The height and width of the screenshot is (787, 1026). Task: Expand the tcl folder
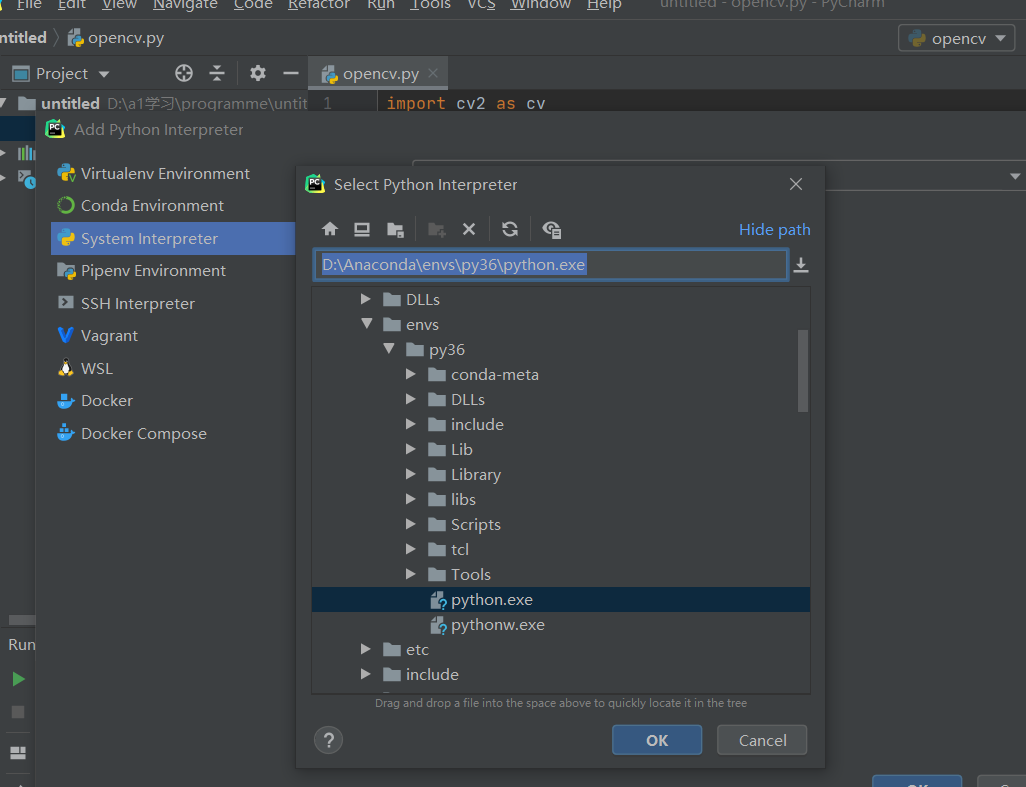[411, 549]
